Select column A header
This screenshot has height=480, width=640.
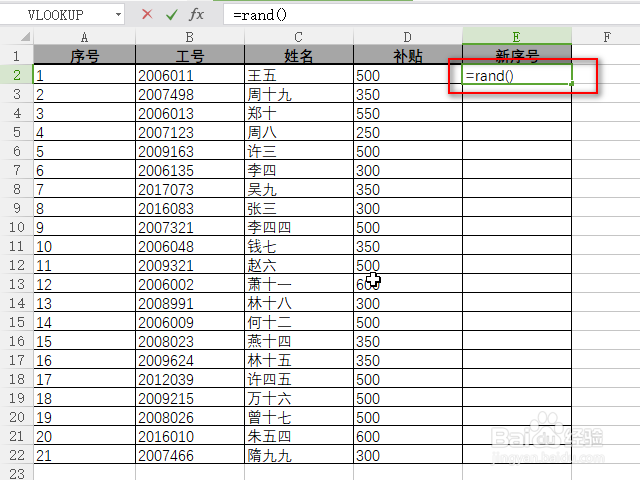point(84,37)
